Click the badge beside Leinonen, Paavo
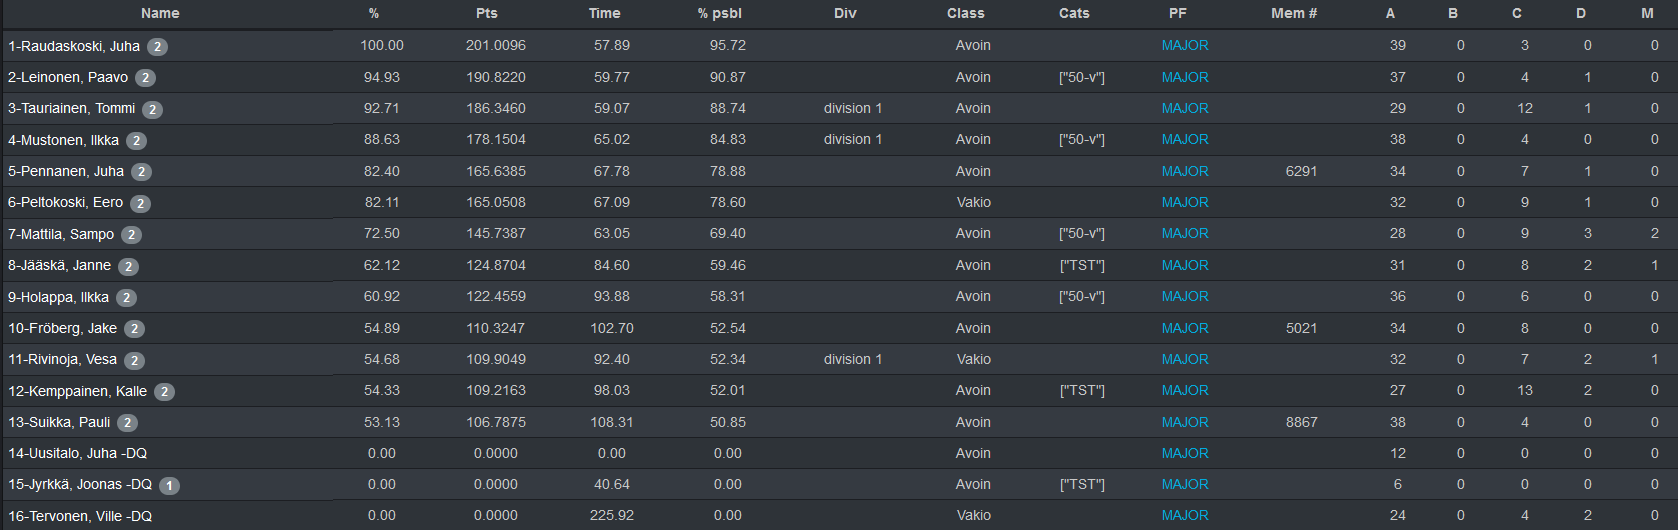Screen dimensions: 1678x530 145,78
